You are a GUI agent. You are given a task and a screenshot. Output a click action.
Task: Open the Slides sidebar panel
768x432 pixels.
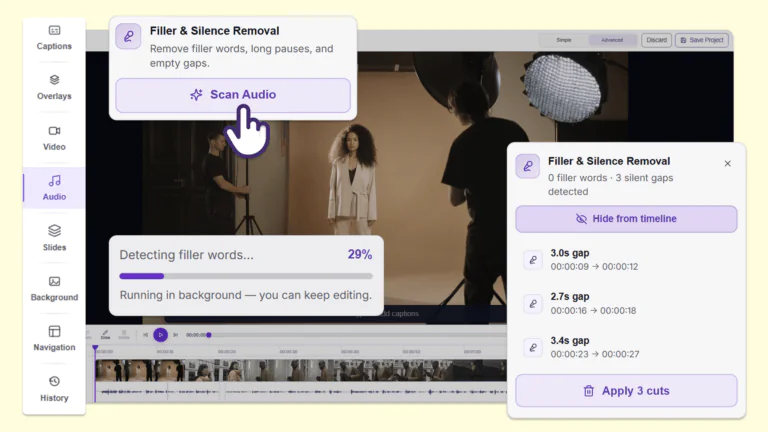(54, 238)
